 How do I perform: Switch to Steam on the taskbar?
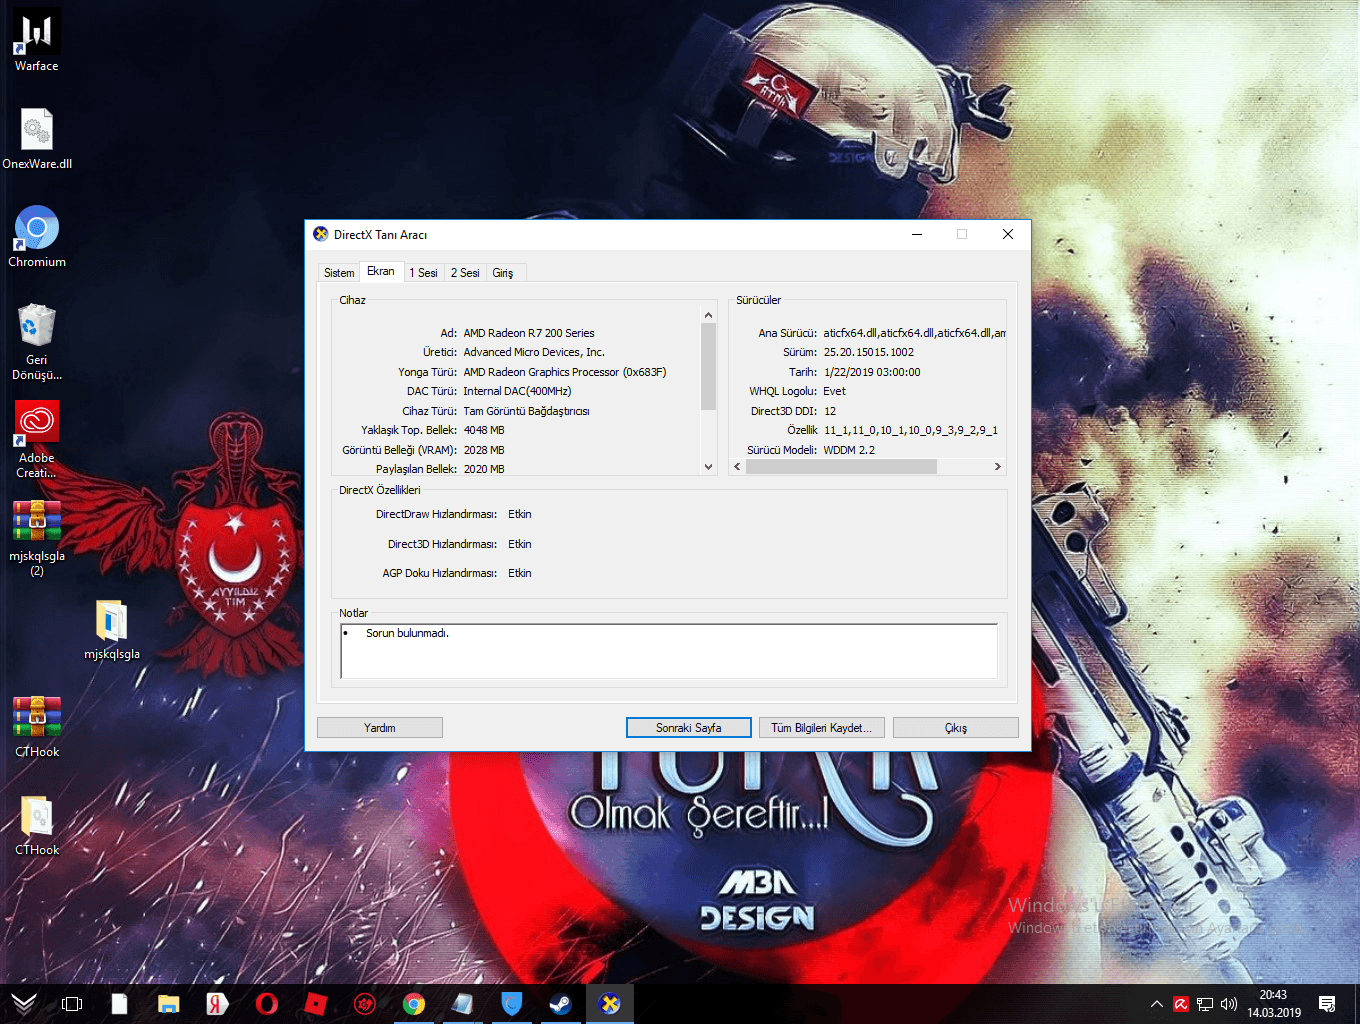[561, 1003]
